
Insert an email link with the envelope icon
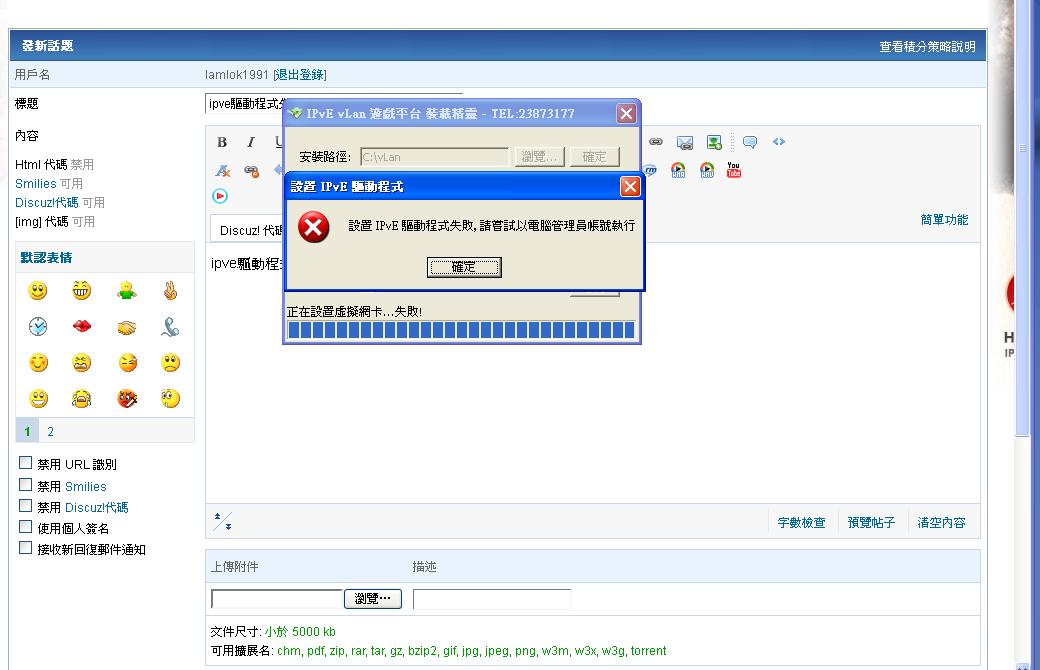(x=684, y=143)
